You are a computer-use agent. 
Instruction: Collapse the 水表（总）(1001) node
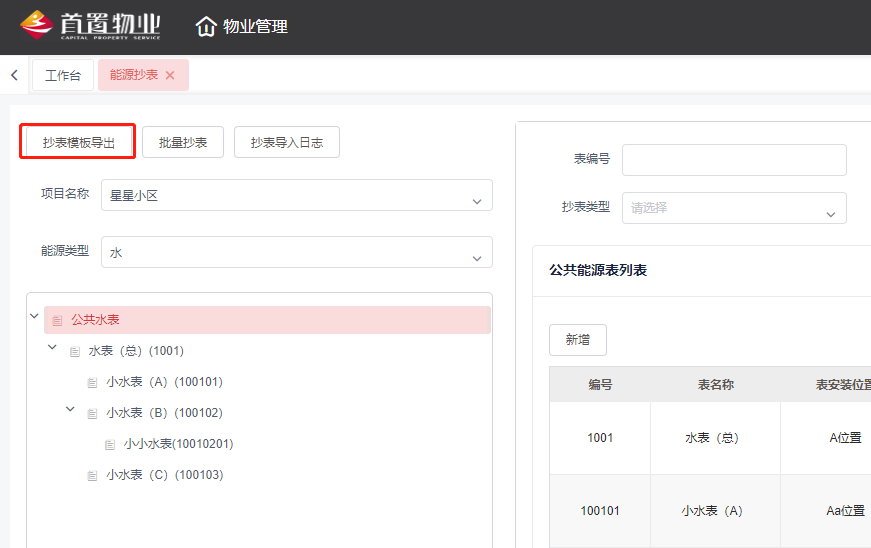(x=52, y=347)
